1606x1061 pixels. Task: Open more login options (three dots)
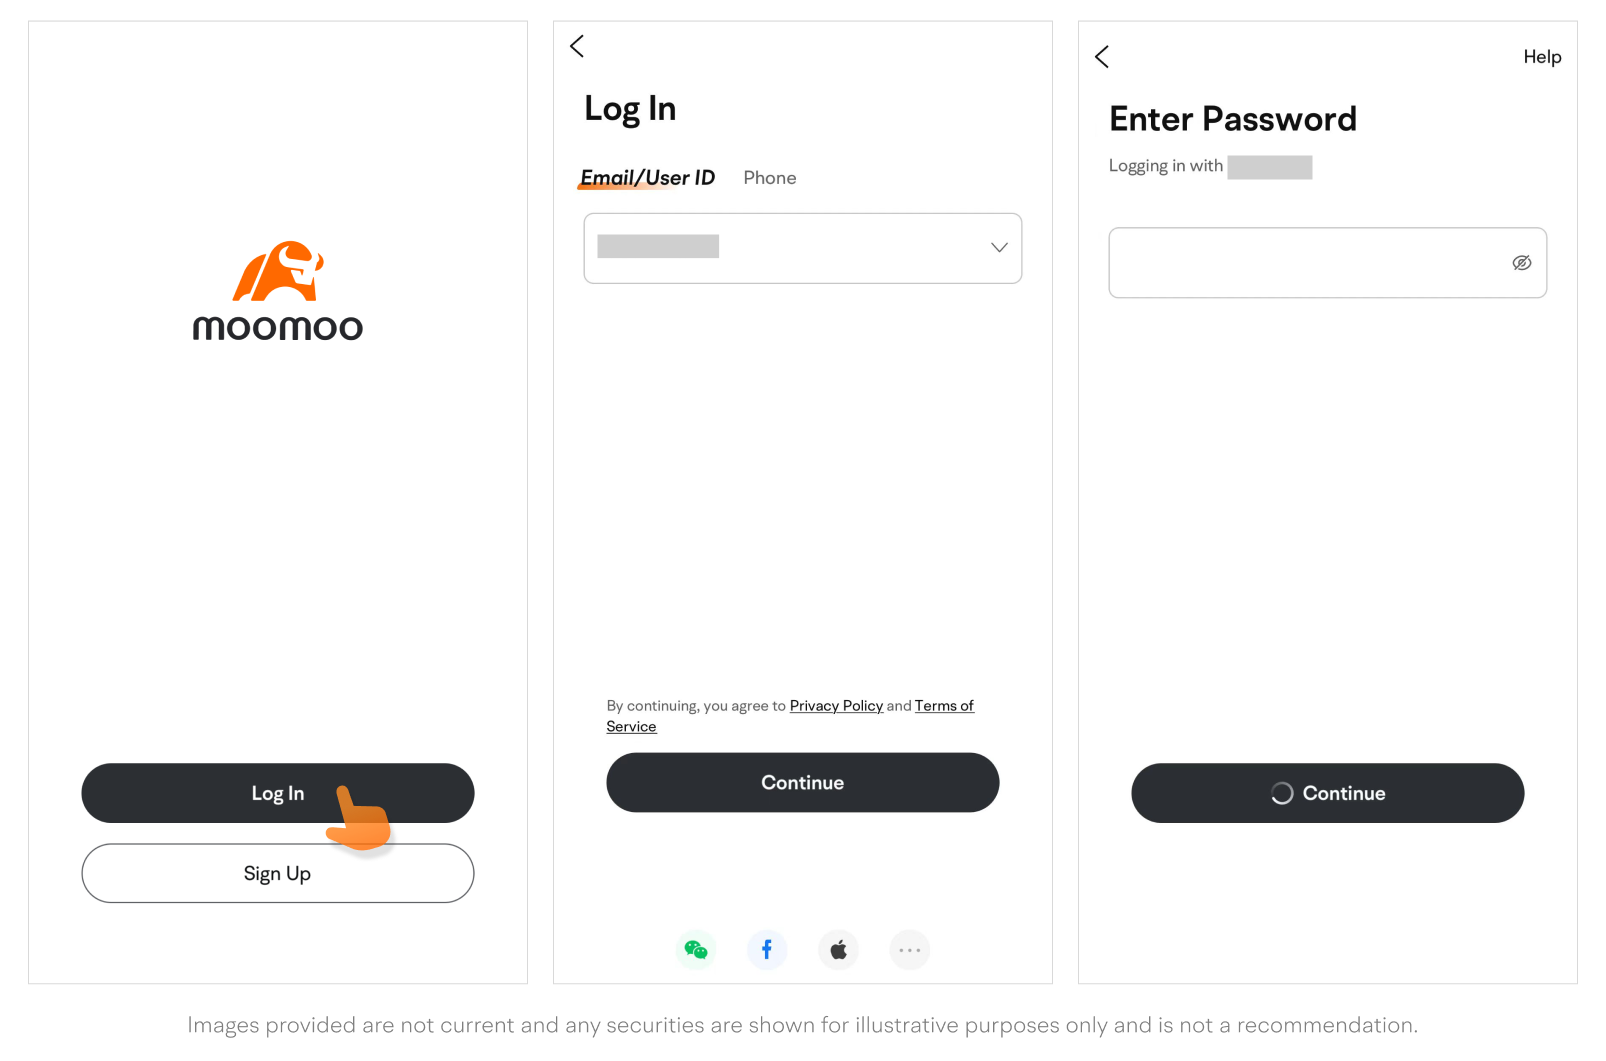909,950
